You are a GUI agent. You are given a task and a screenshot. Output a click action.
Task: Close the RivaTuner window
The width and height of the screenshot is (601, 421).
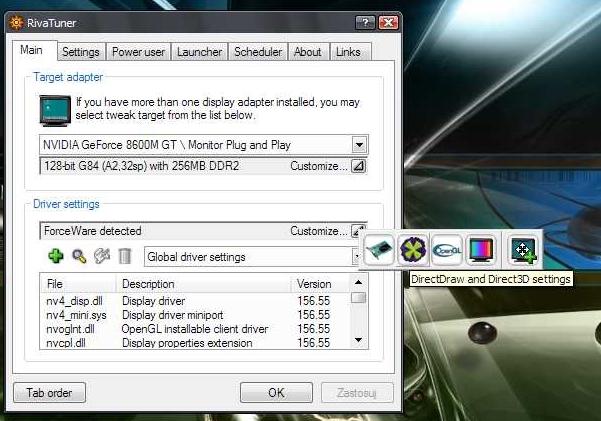388,23
